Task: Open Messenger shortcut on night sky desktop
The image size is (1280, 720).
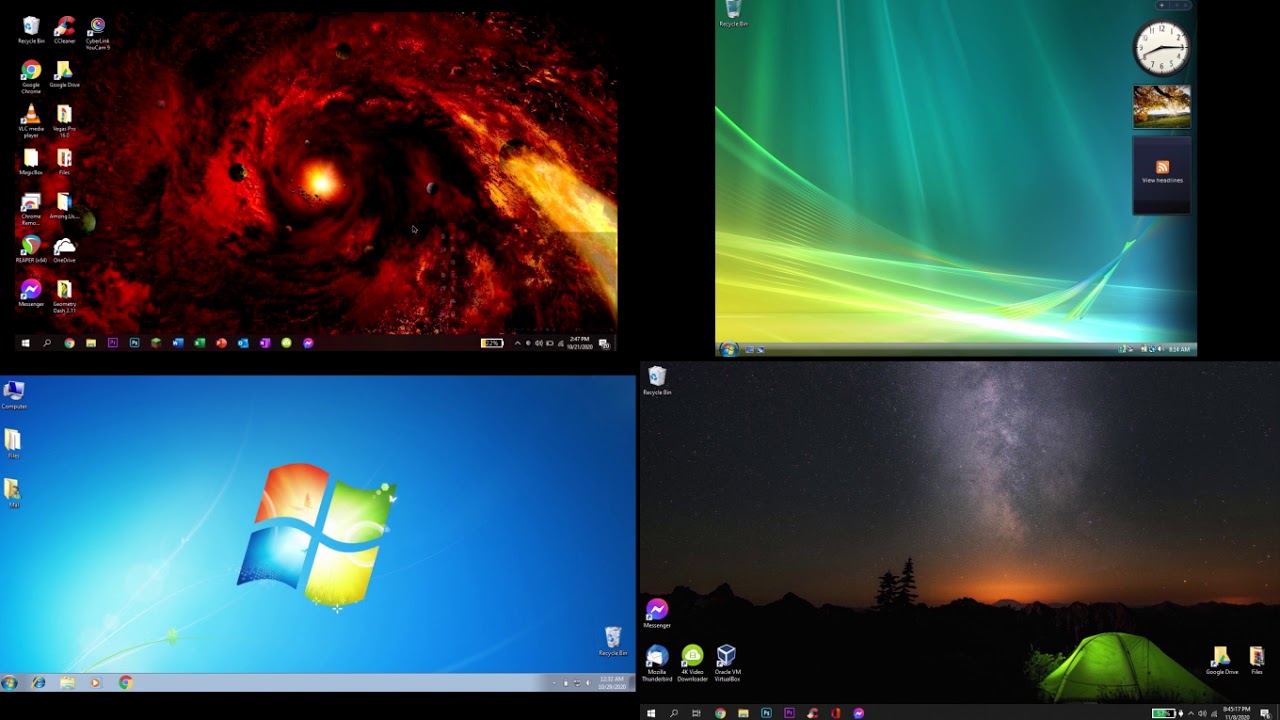Action: 657,613
